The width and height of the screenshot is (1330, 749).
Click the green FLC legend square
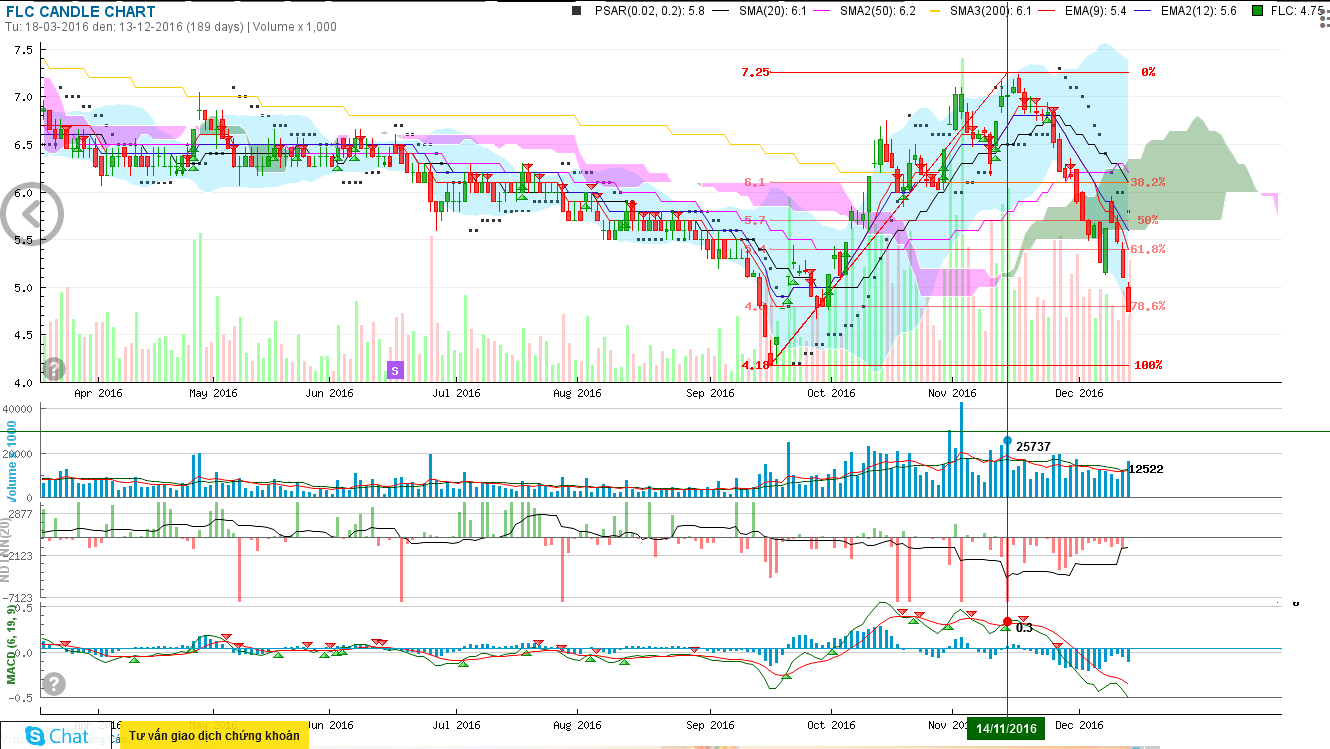1259,11
